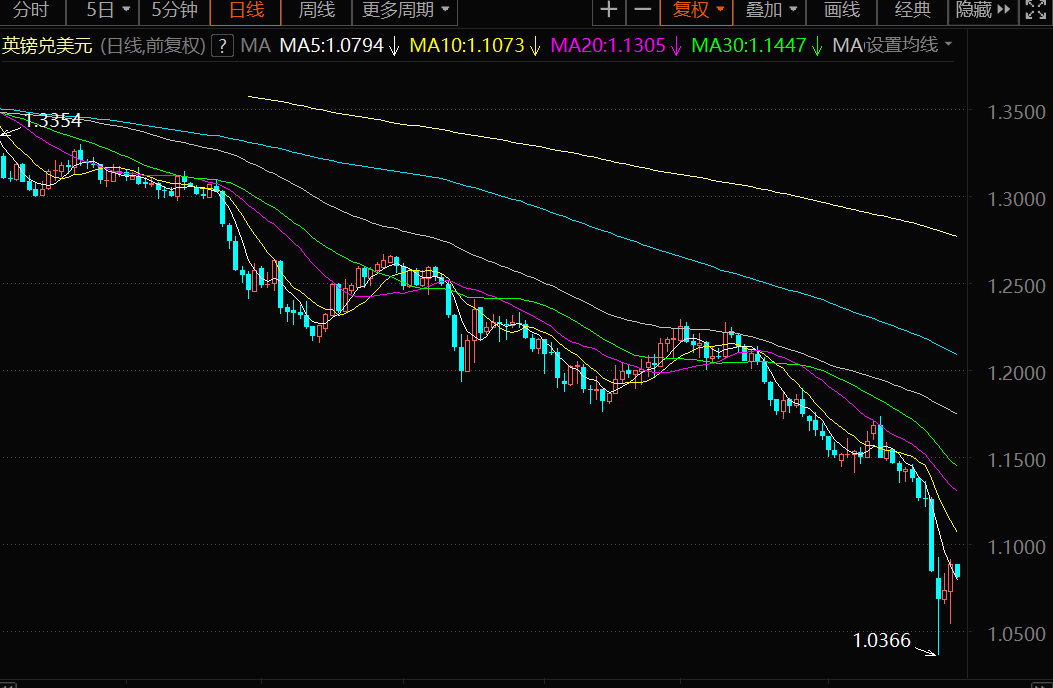Click the MA indicator name label

tap(255, 46)
